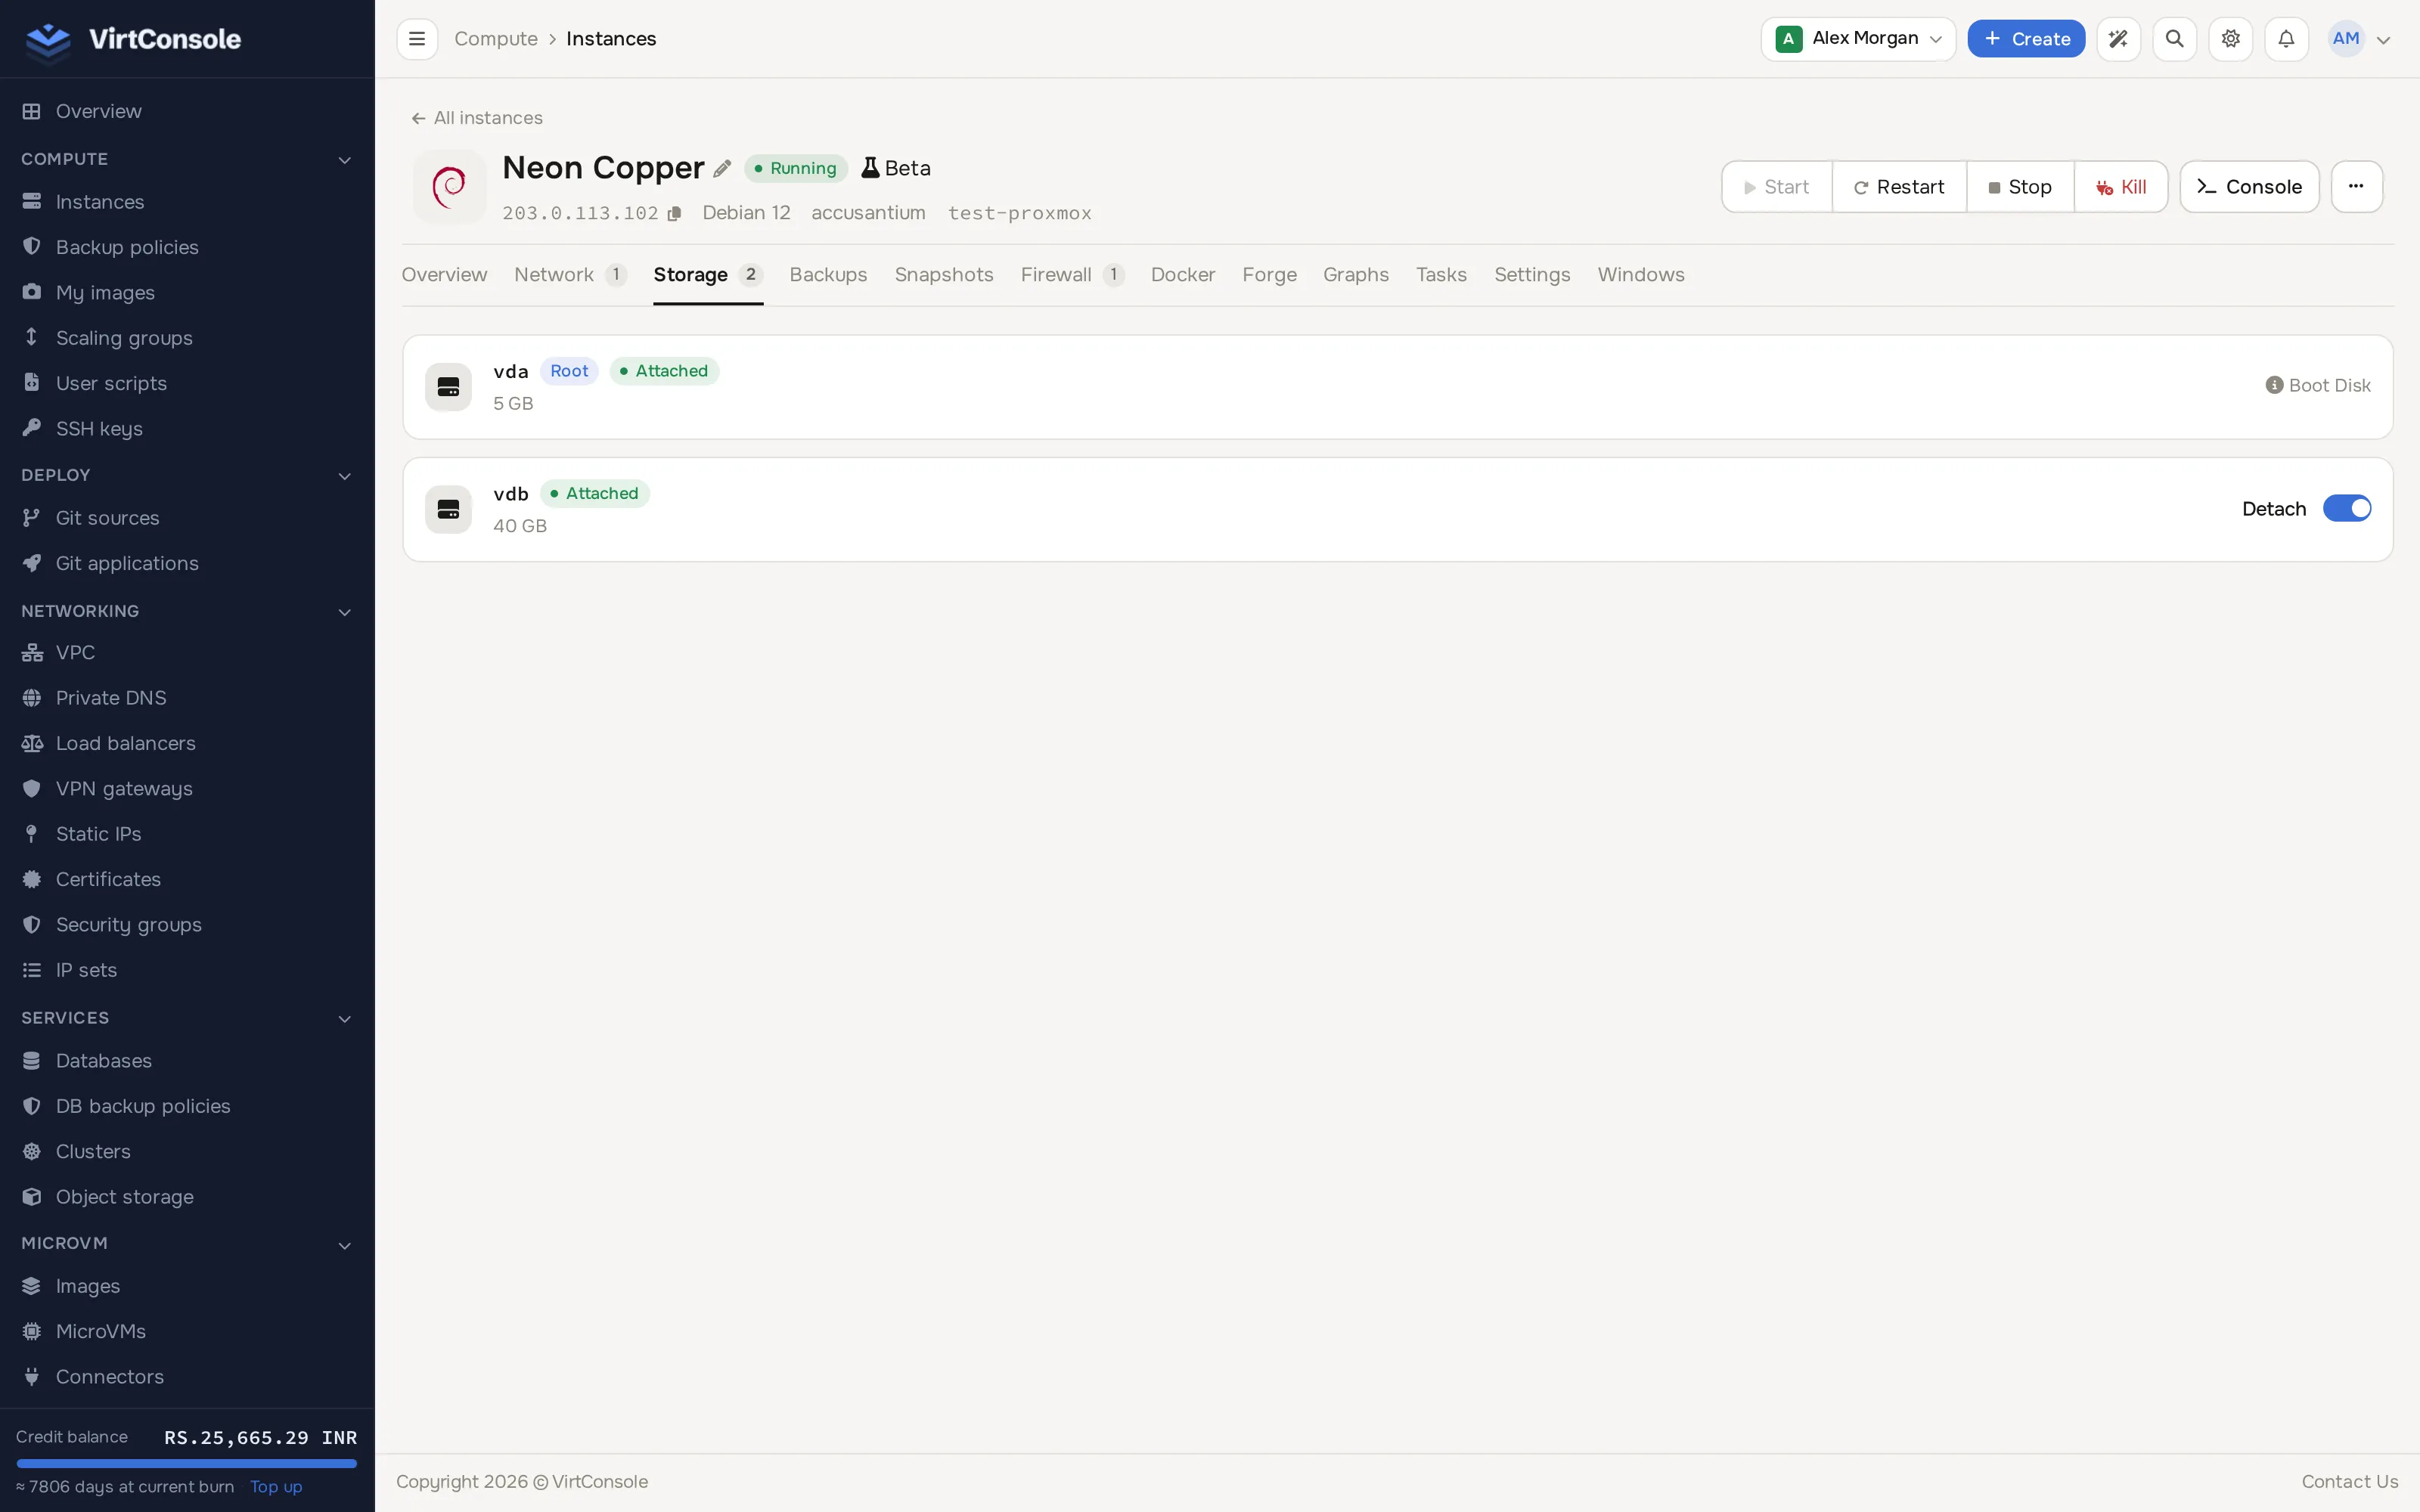
Task: Collapse the MICROVM section
Action: click(x=344, y=1245)
